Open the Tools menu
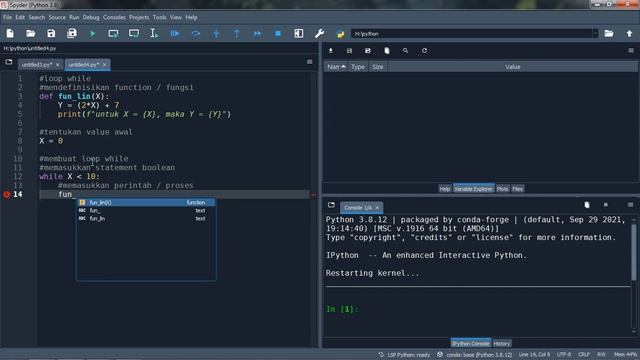 point(160,18)
